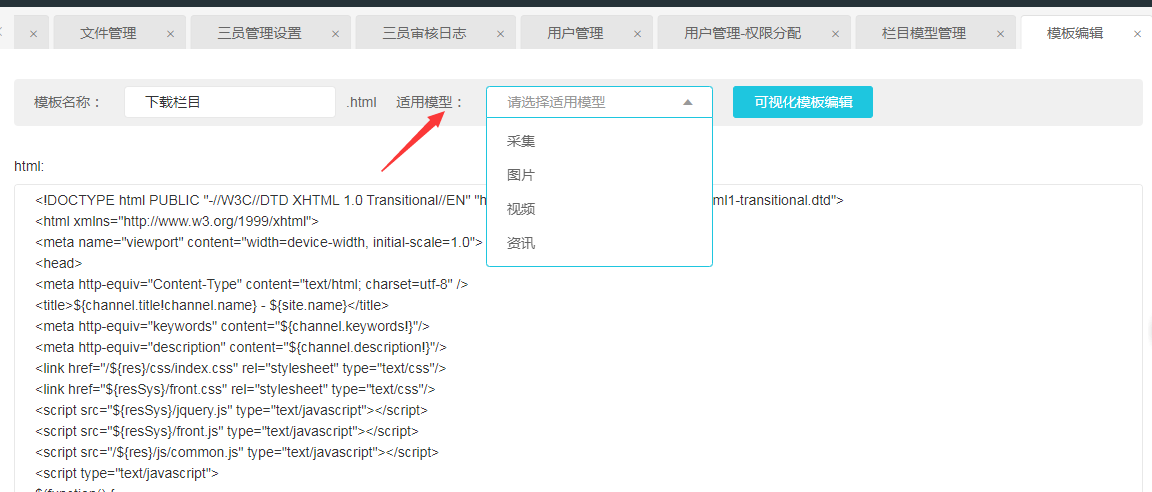This screenshot has height=492, width=1152.
Task: Click the 请选择适用模型 combo box
Action: point(600,102)
